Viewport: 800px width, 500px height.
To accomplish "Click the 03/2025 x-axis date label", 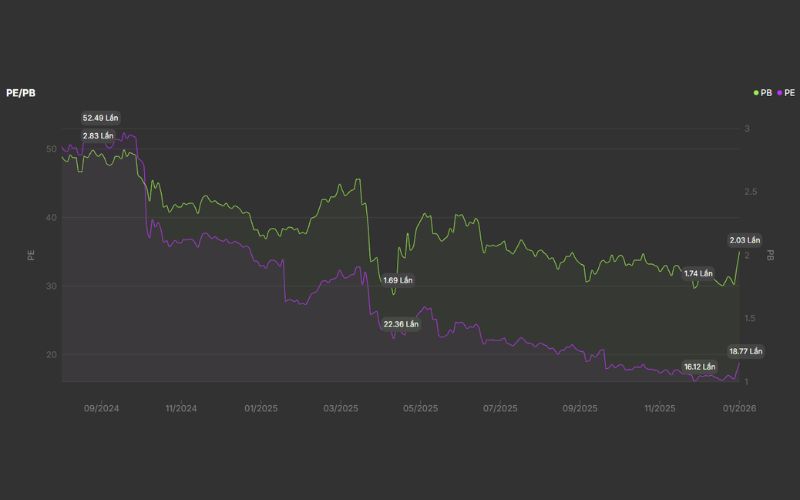I will point(340,408).
